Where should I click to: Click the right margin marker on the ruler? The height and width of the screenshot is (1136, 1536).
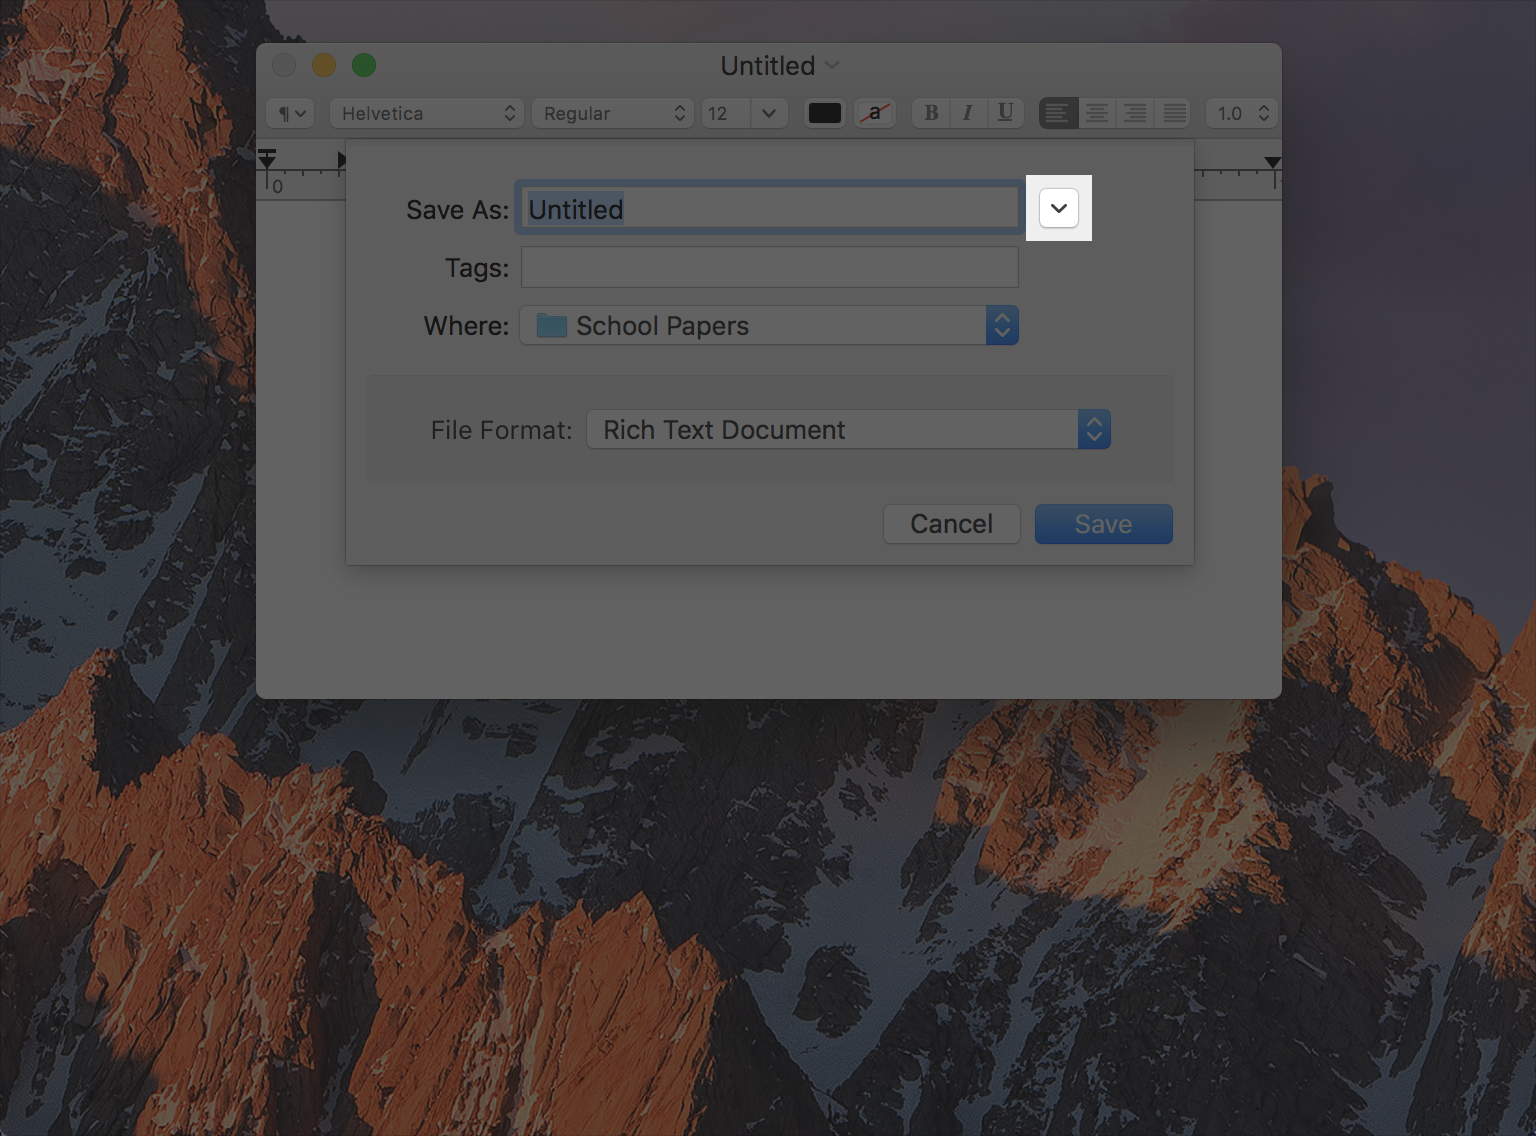pos(1272,162)
